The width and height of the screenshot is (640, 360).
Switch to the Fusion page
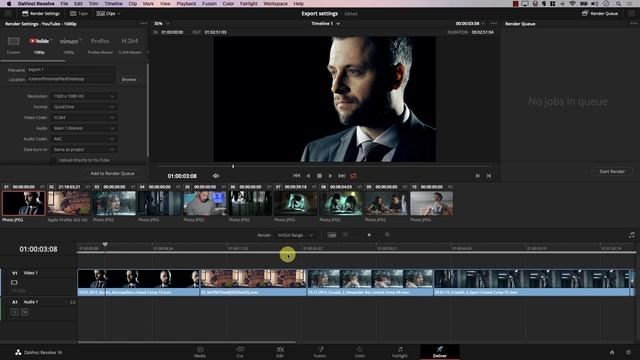pyautogui.click(x=320, y=352)
